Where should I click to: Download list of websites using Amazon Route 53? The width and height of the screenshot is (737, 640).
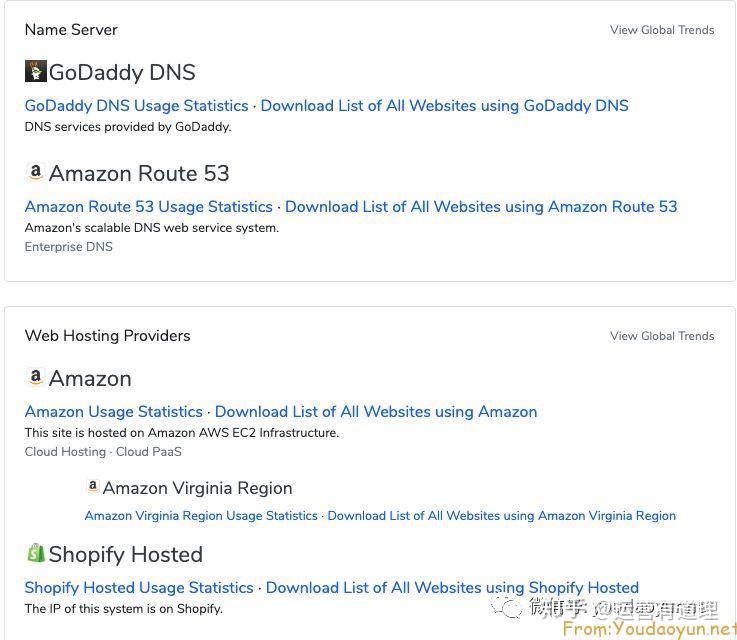click(481, 207)
